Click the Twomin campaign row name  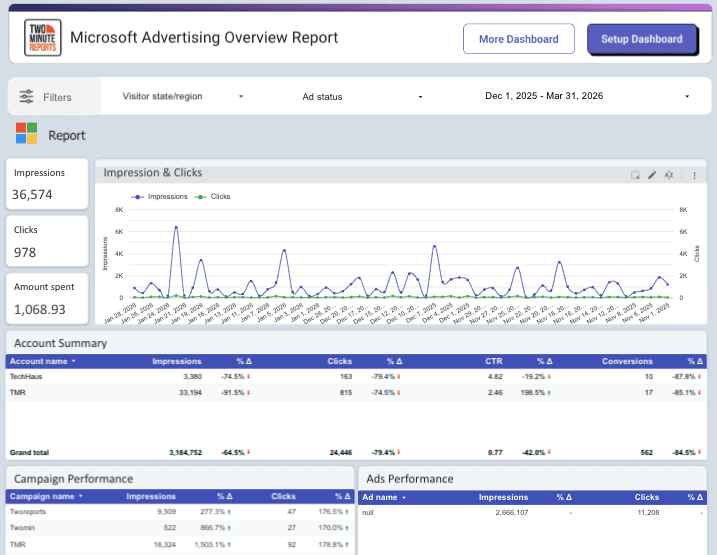point(22,528)
